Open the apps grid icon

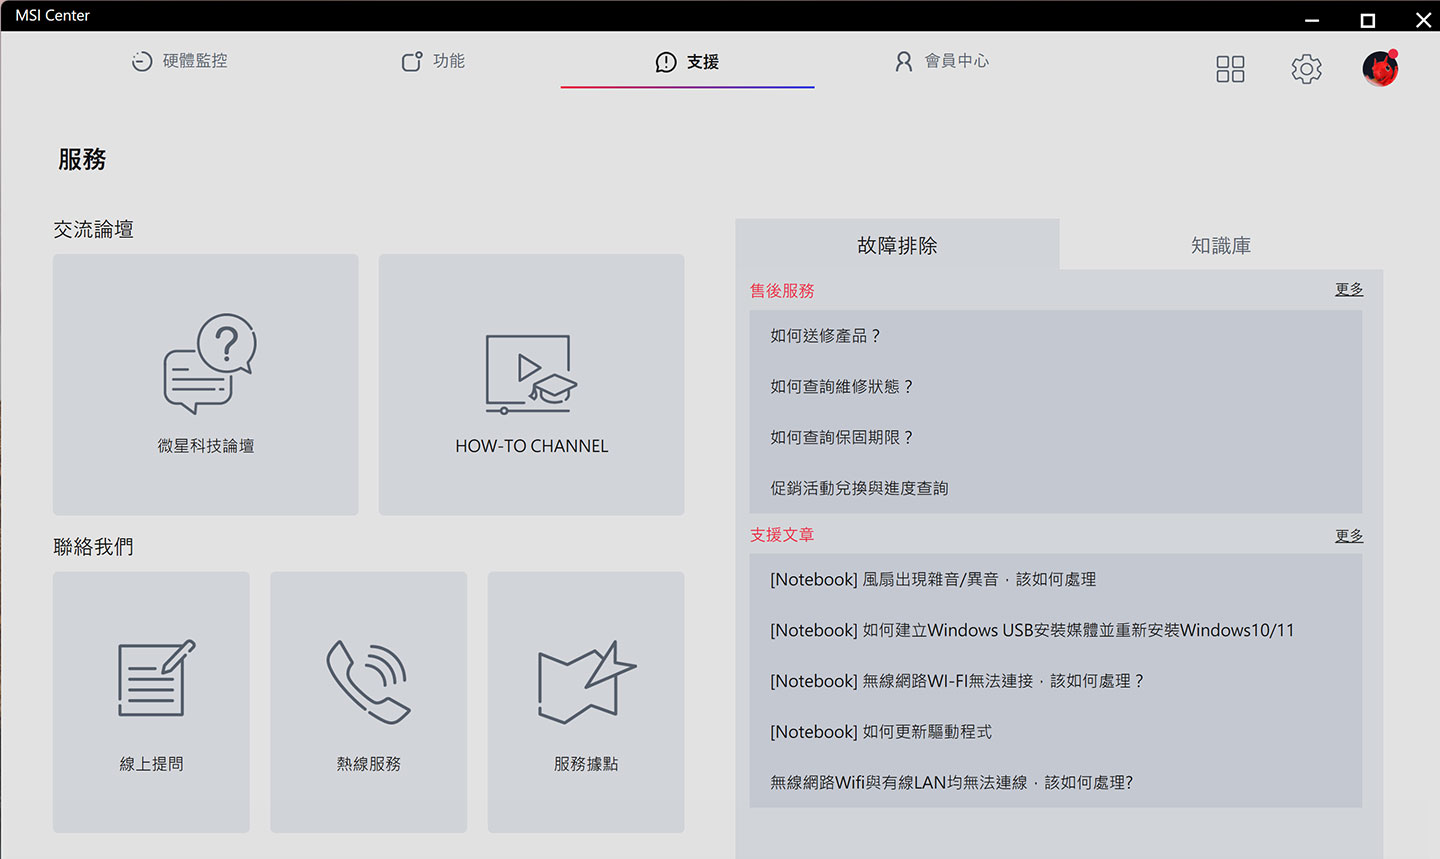coord(1230,69)
